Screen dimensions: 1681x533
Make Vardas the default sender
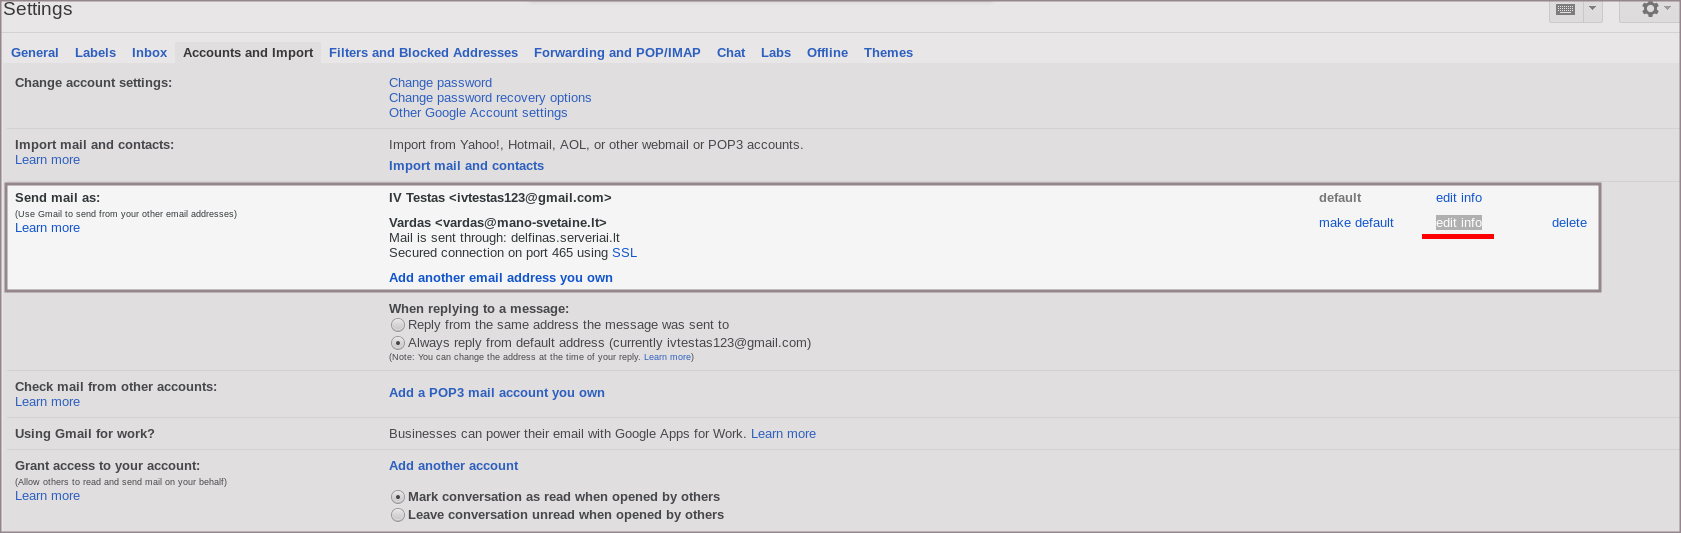[1356, 223]
